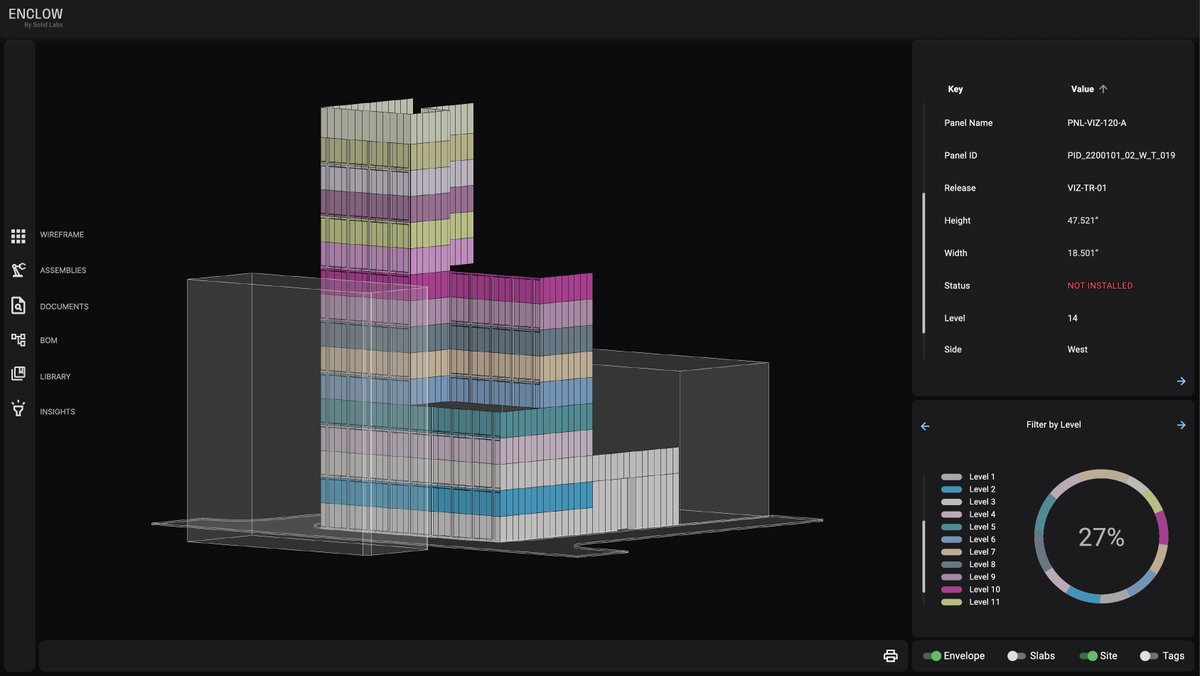Click the Insights lightbulb icon
1200x676 pixels.
tap(18, 409)
